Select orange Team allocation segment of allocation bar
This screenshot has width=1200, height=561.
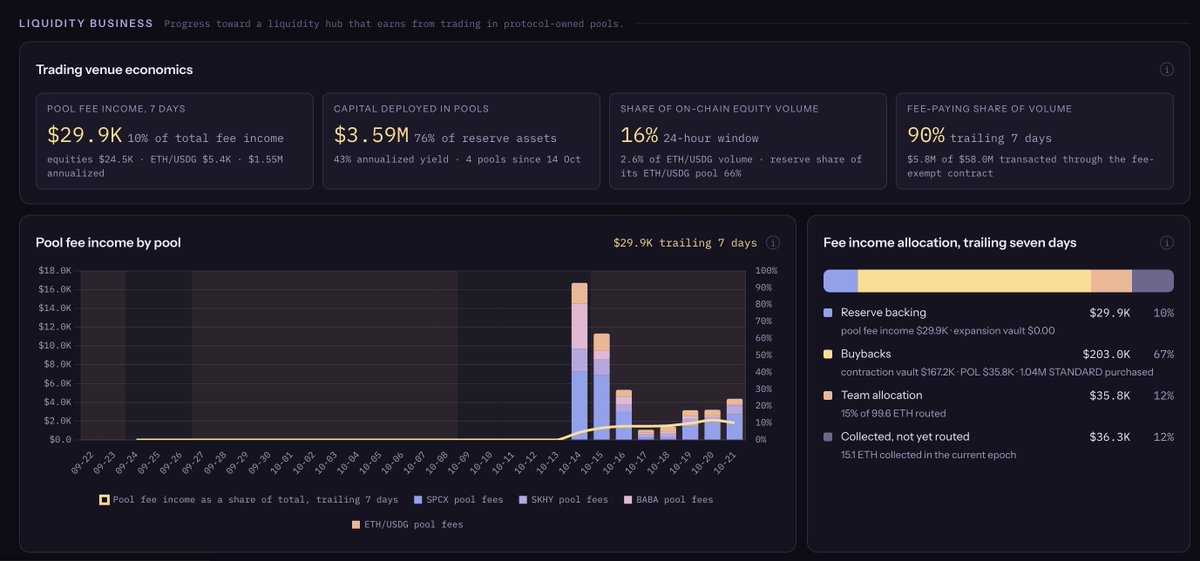pos(1111,281)
